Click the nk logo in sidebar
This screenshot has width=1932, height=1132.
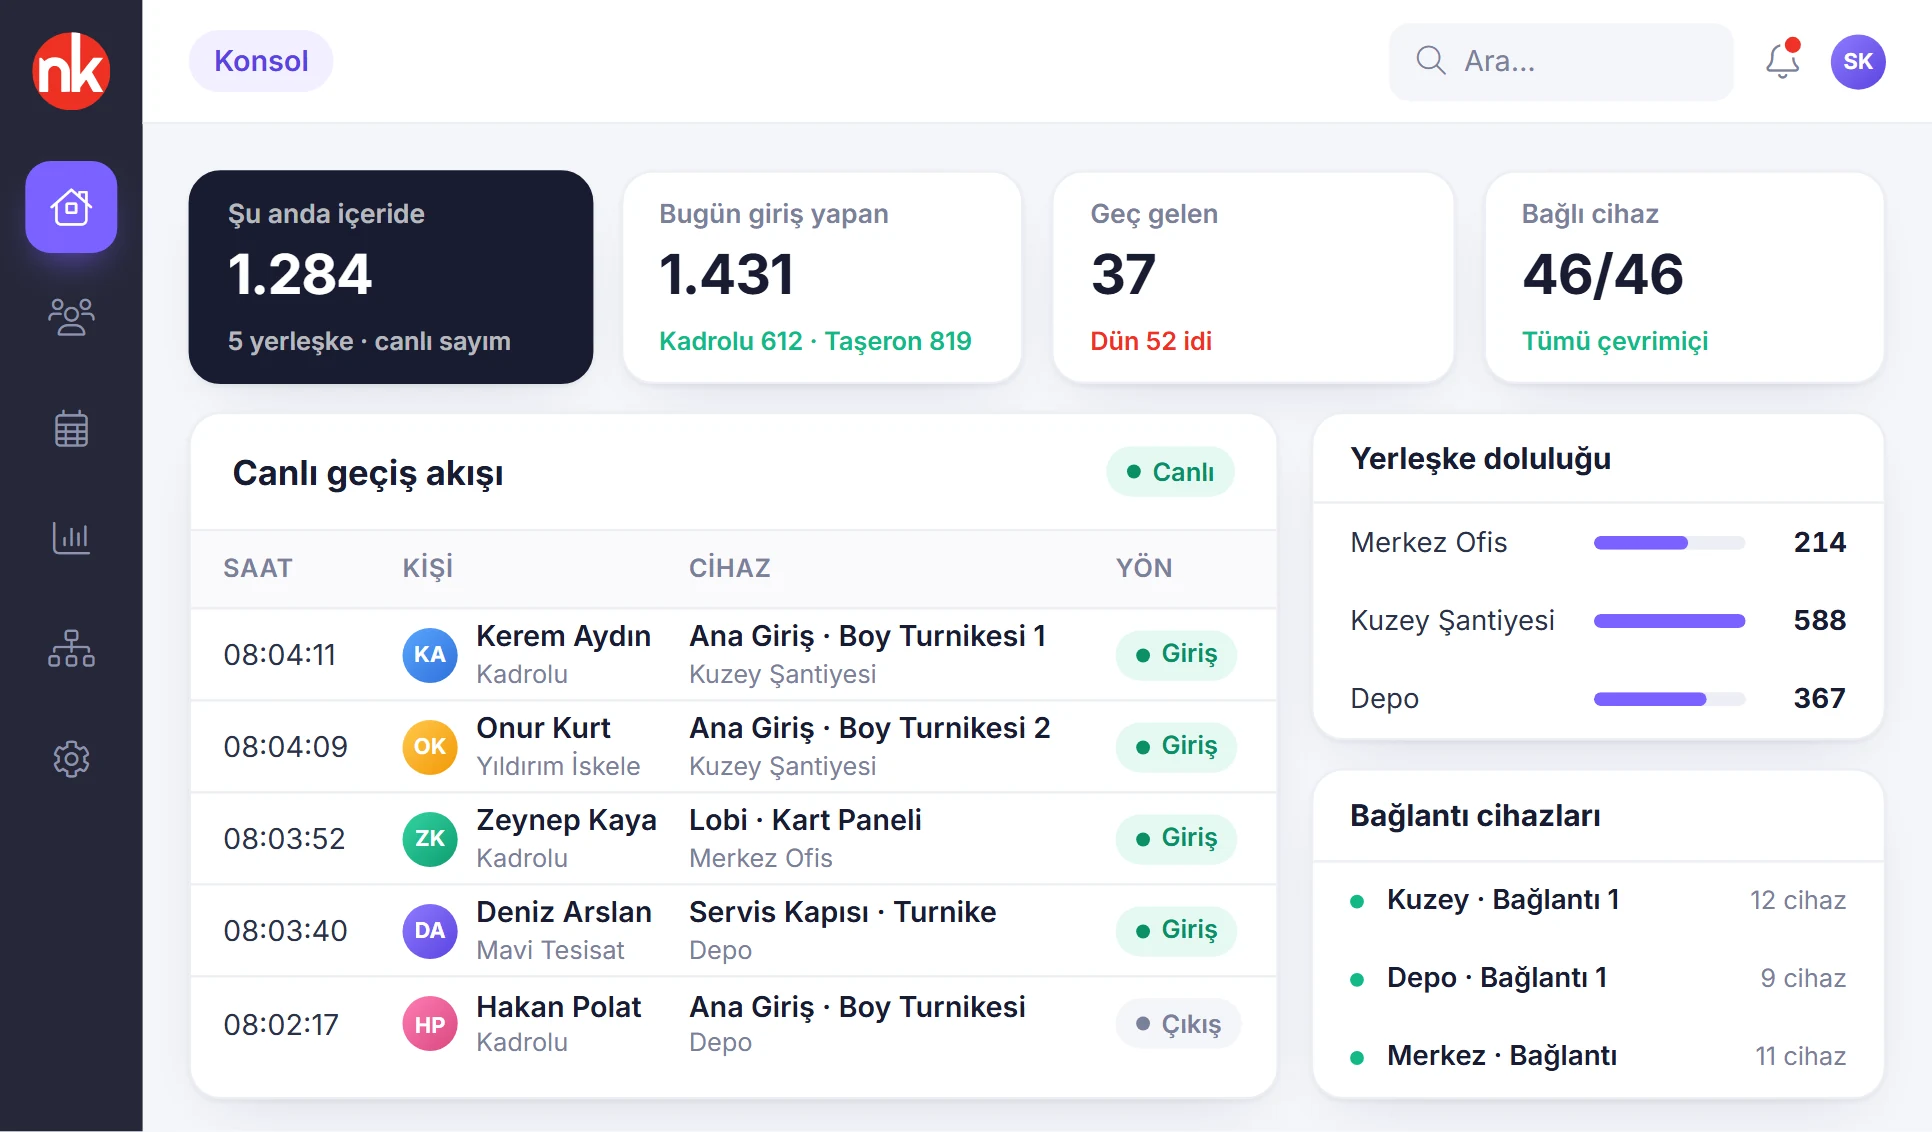tap(71, 71)
